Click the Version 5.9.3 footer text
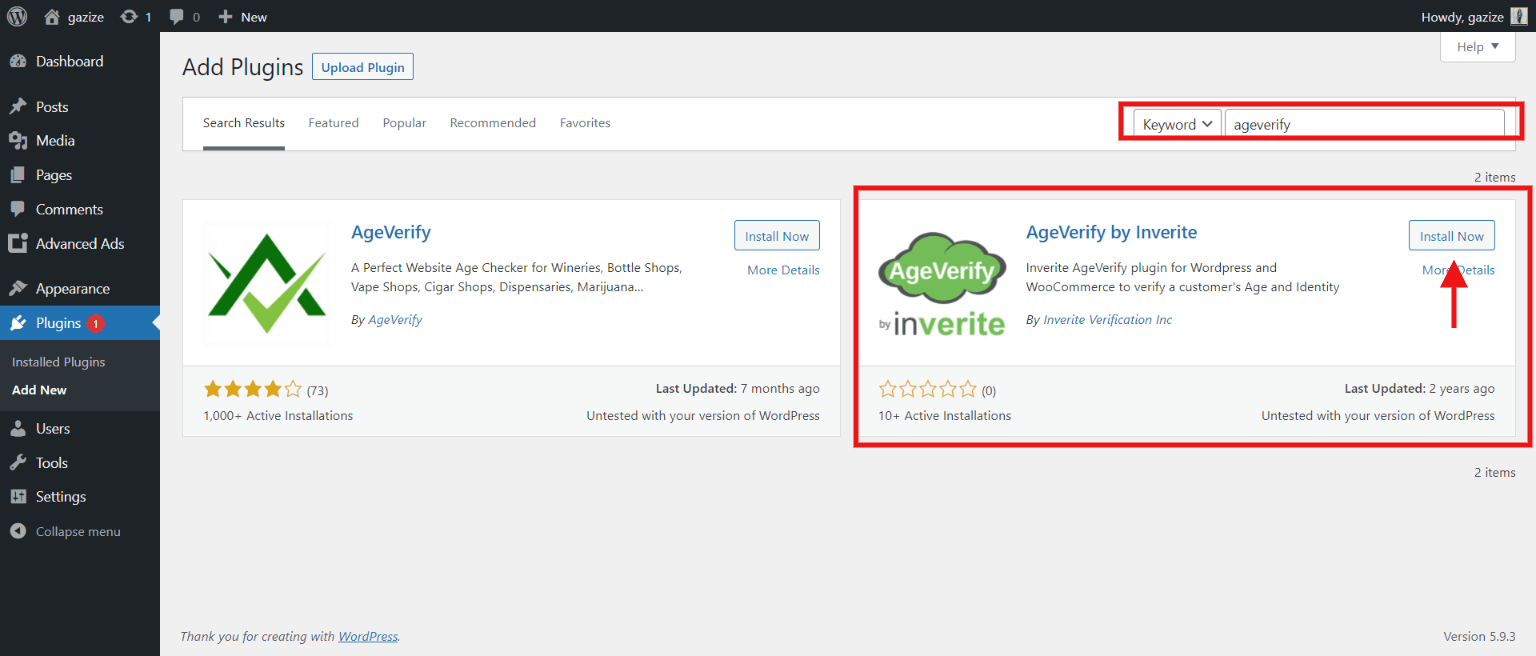 1479,636
